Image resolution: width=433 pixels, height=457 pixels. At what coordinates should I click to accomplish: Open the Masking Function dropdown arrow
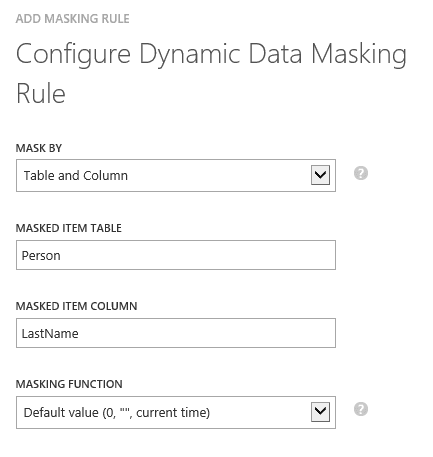pyautogui.click(x=320, y=412)
